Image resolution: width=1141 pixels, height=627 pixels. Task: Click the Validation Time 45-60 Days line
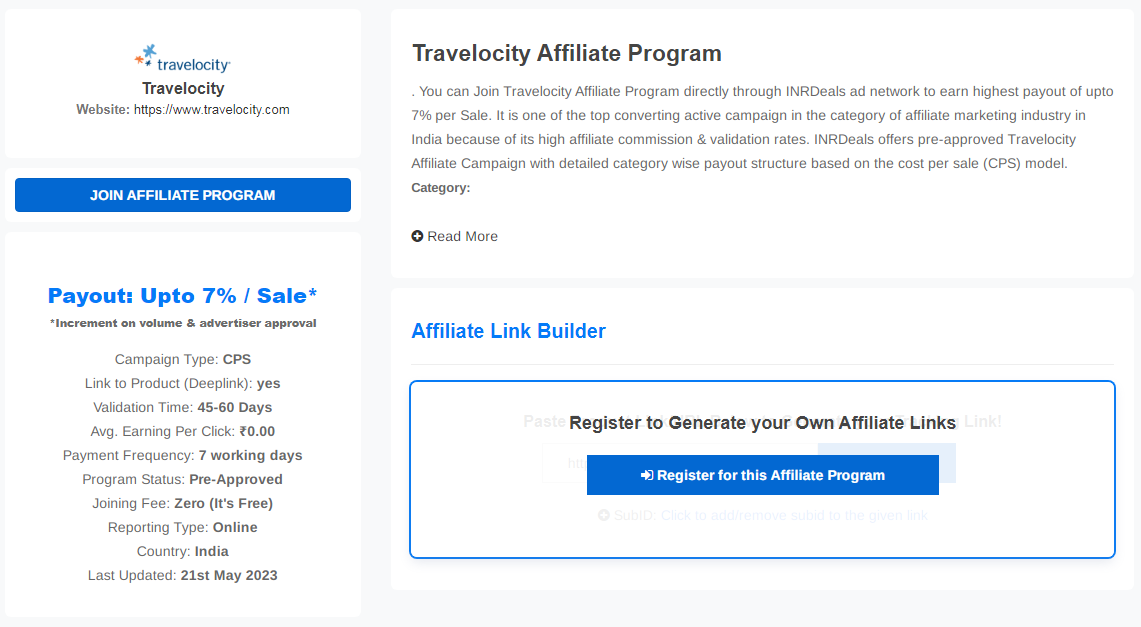[x=183, y=407]
